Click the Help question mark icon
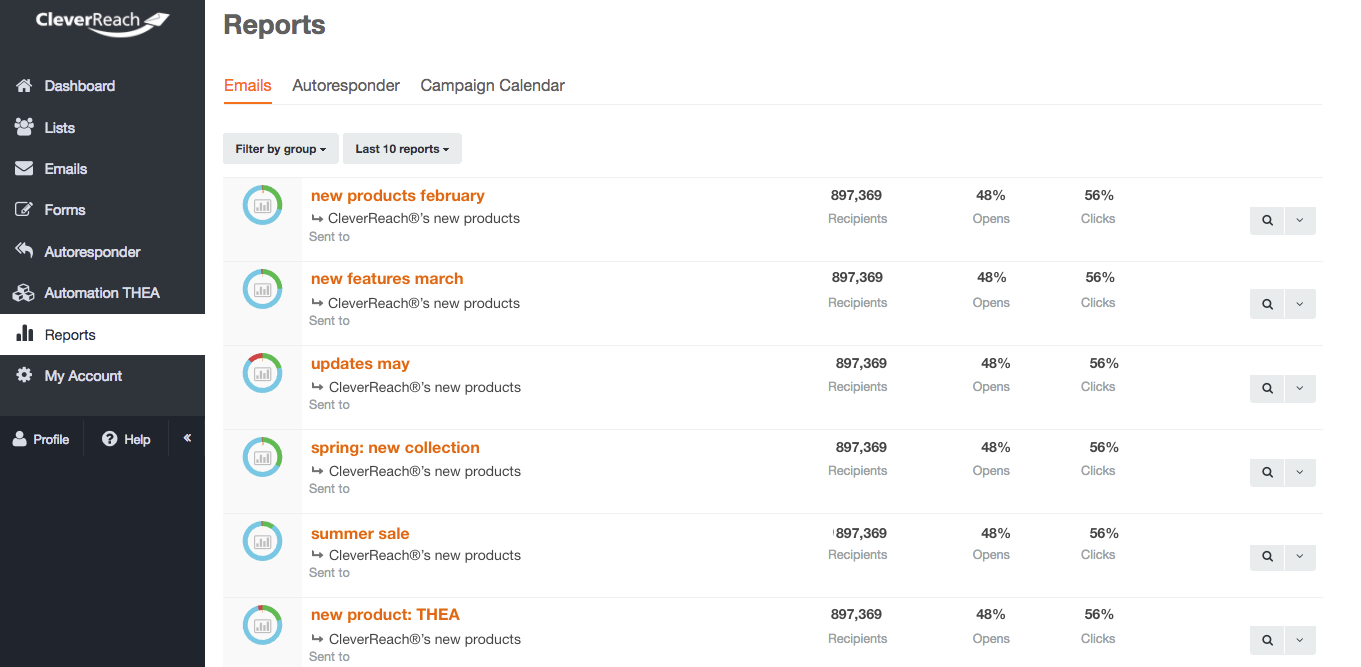The width and height of the screenshot is (1361, 667). [x=110, y=439]
